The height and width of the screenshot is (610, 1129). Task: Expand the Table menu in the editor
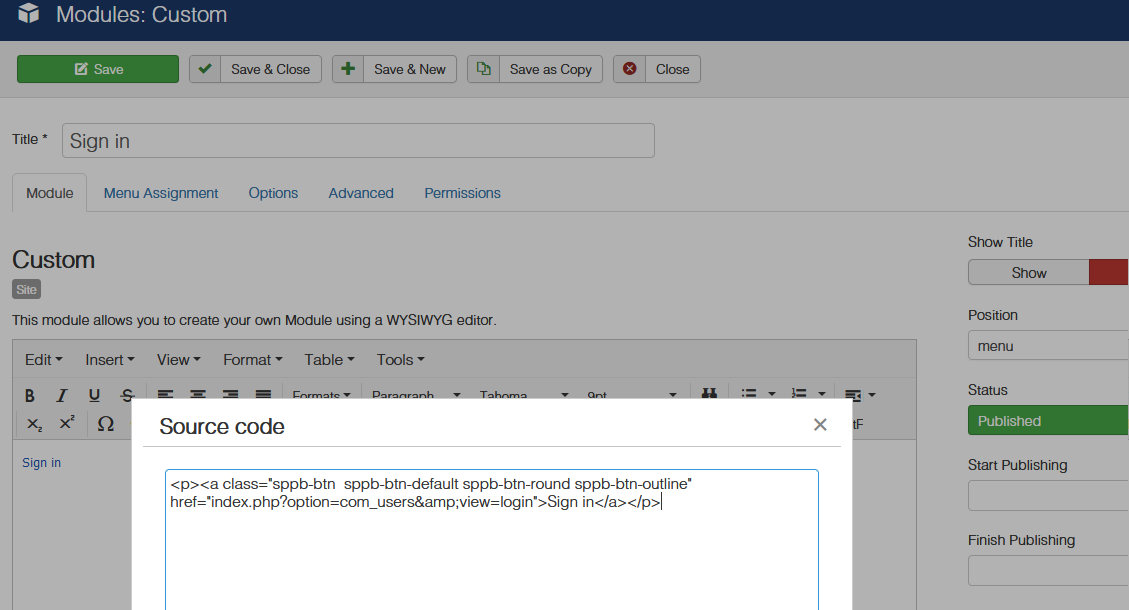click(x=330, y=359)
